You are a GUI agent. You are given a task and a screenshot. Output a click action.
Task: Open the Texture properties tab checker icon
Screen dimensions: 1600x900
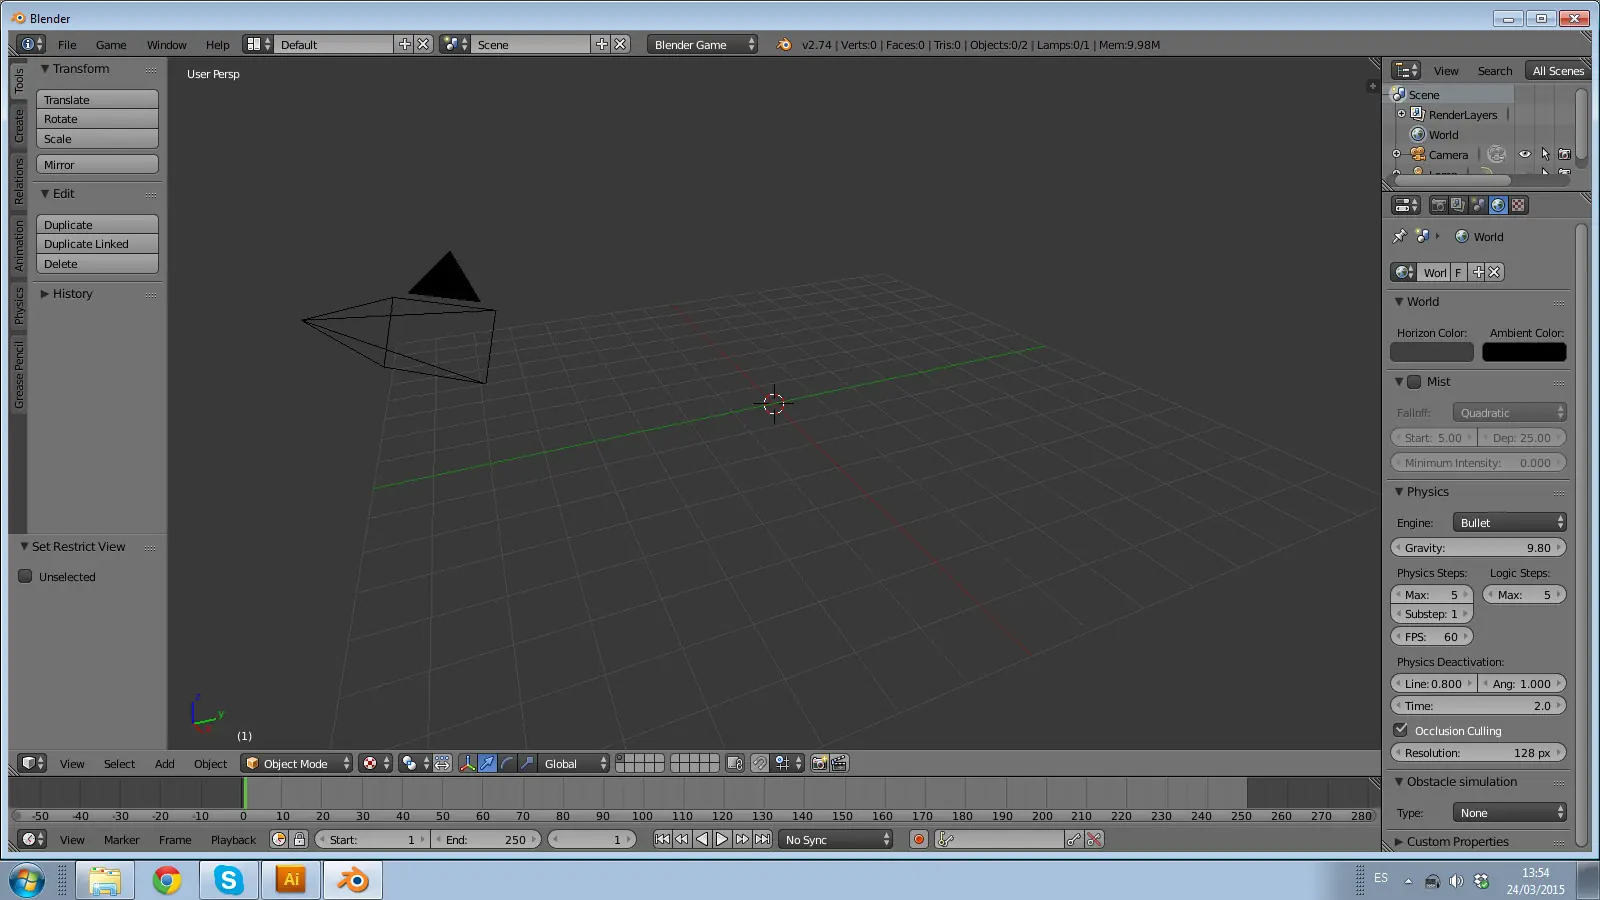(1518, 205)
